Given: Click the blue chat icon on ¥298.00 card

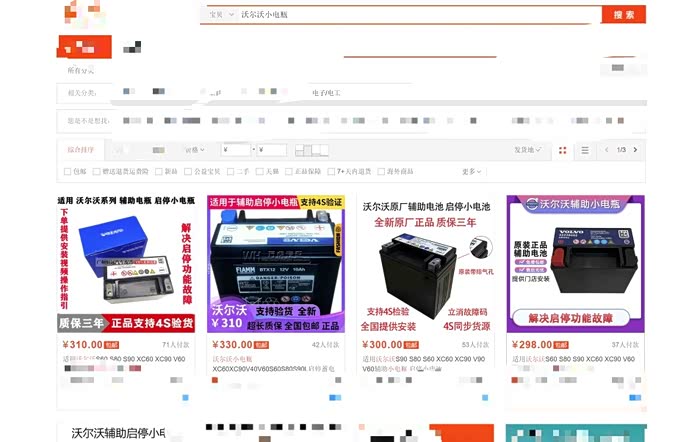Looking at the screenshot, I should pos(635,398).
